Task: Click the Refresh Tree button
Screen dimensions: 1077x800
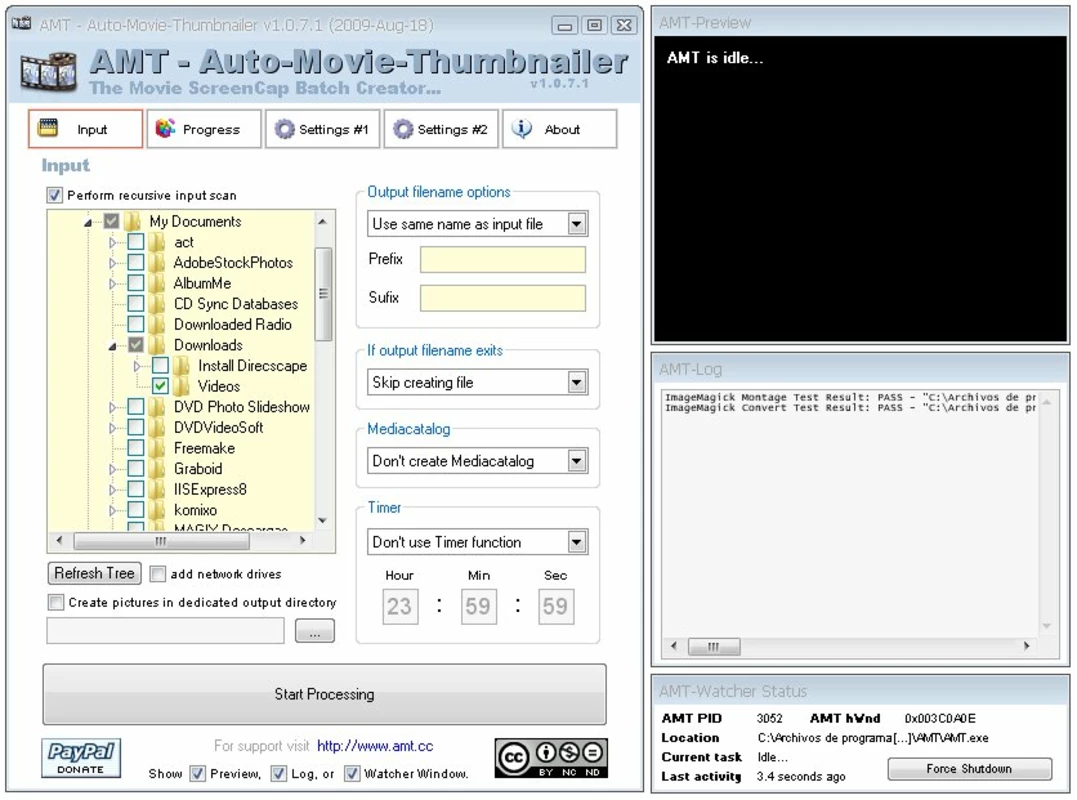Action: coord(94,573)
